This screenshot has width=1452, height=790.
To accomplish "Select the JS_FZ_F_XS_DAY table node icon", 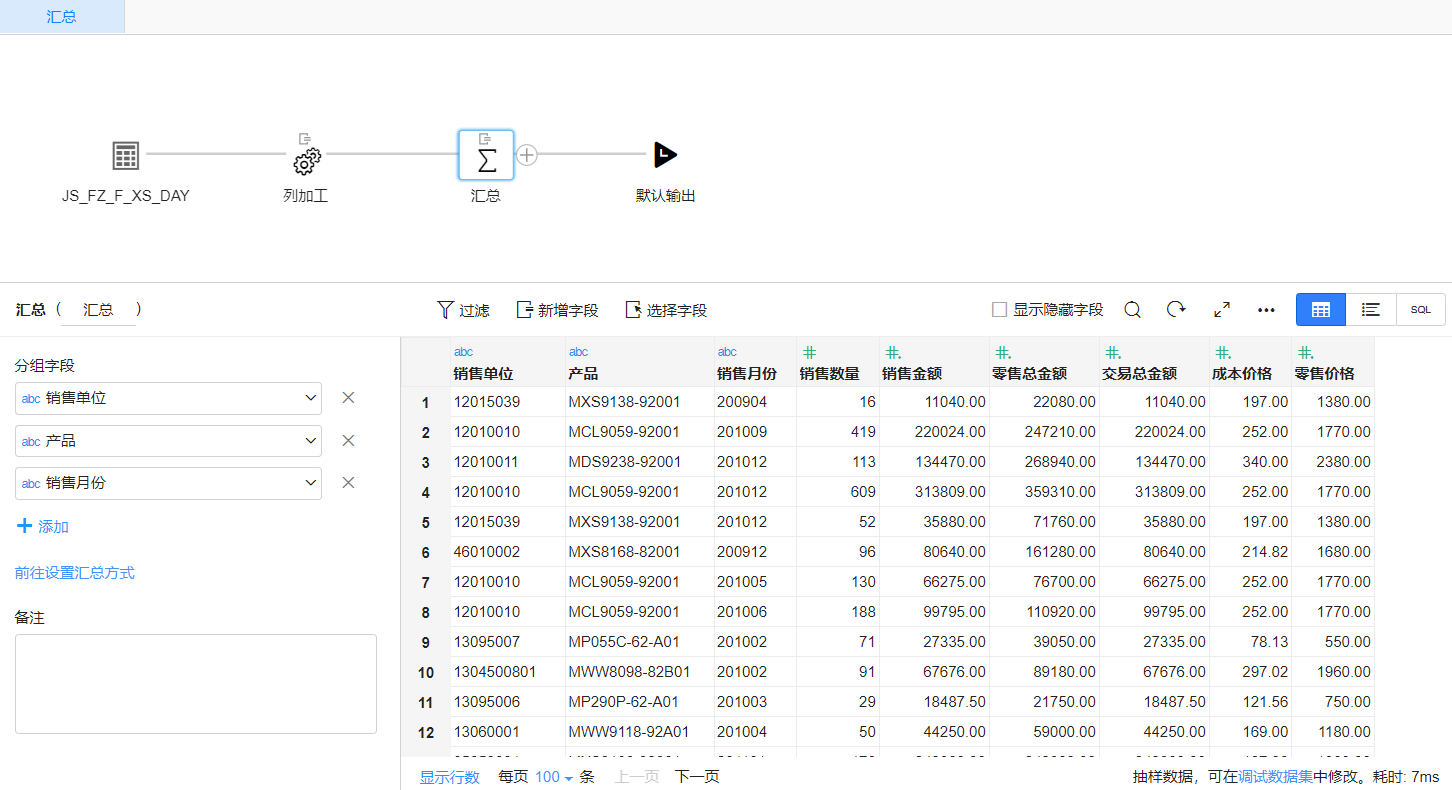I will 125,156.
